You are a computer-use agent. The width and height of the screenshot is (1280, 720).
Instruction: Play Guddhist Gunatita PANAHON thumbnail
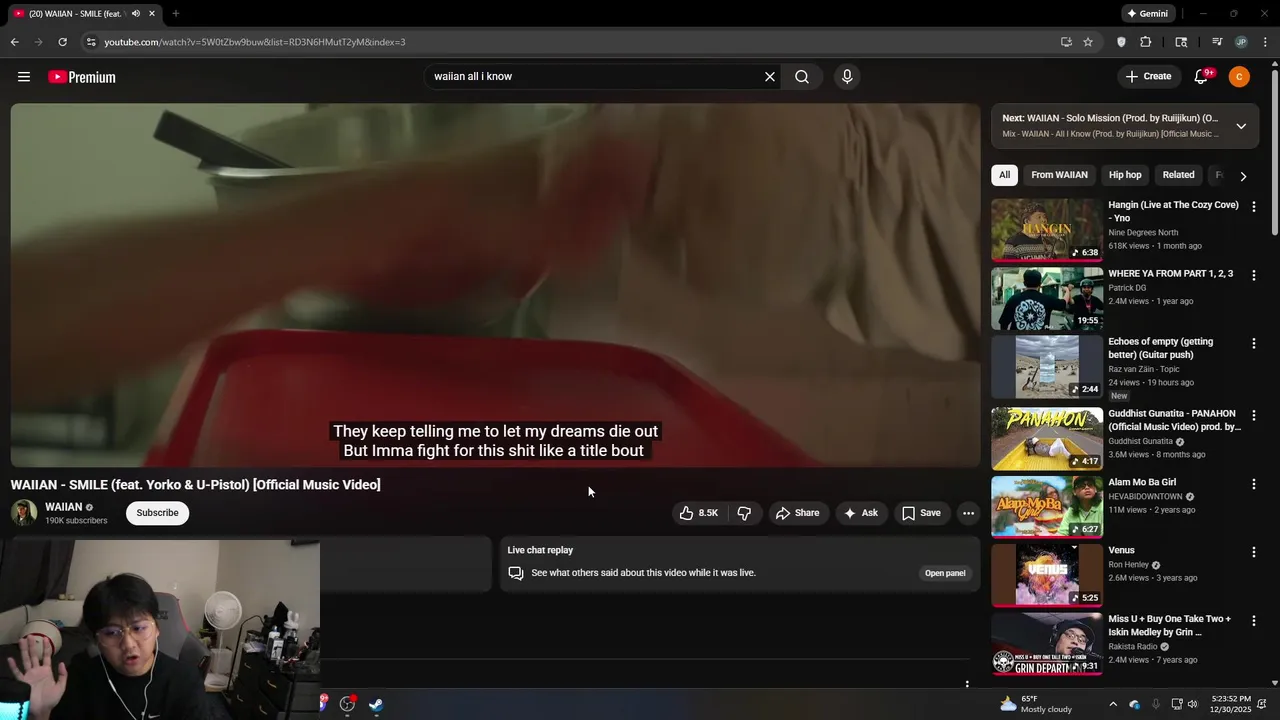click(x=1047, y=438)
